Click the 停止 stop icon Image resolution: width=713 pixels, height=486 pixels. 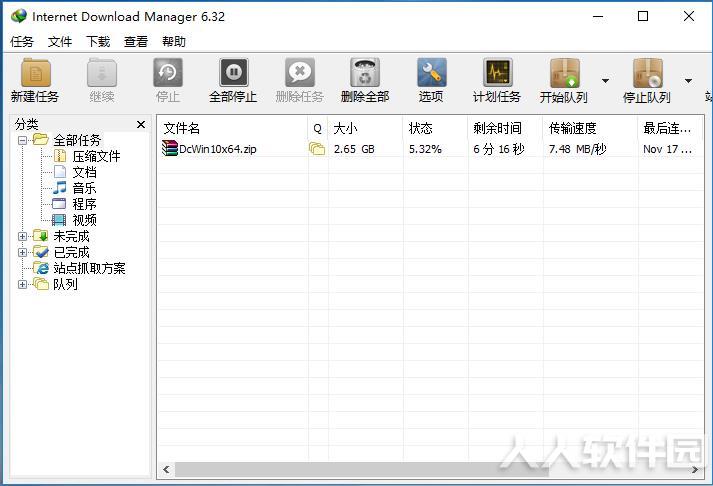point(168,72)
